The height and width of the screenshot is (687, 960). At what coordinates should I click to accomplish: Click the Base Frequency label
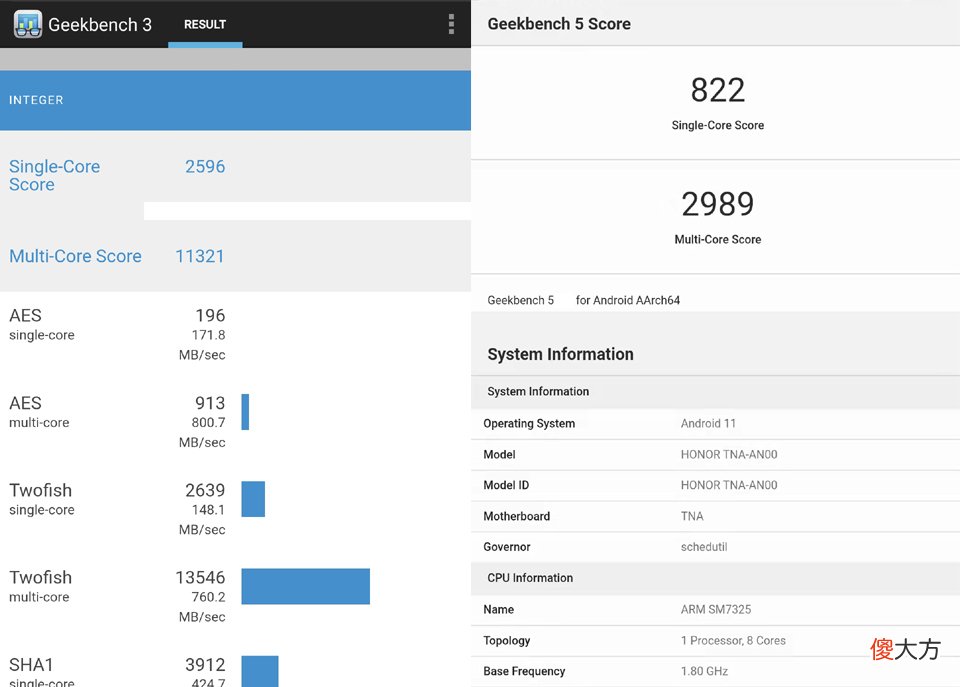pos(524,671)
